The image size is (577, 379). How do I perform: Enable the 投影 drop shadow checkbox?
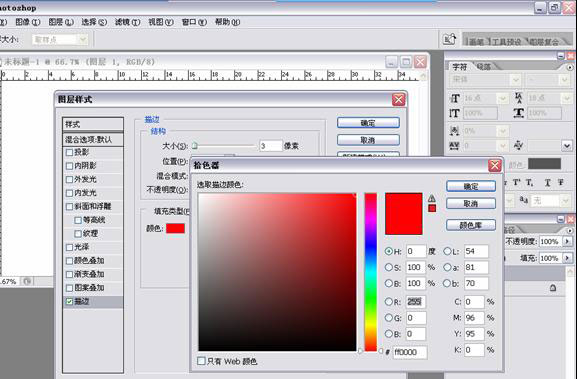pyautogui.click(x=69, y=152)
